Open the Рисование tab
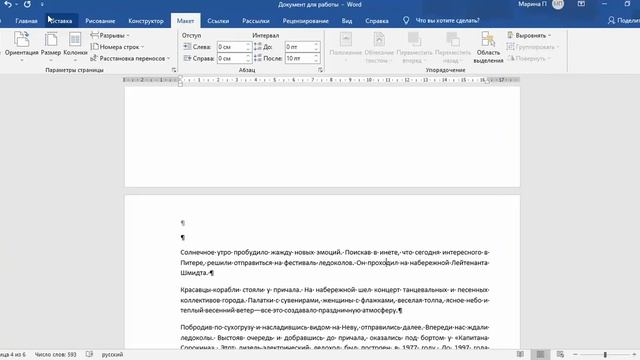640x360 pixels. click(x=100, y=21)
